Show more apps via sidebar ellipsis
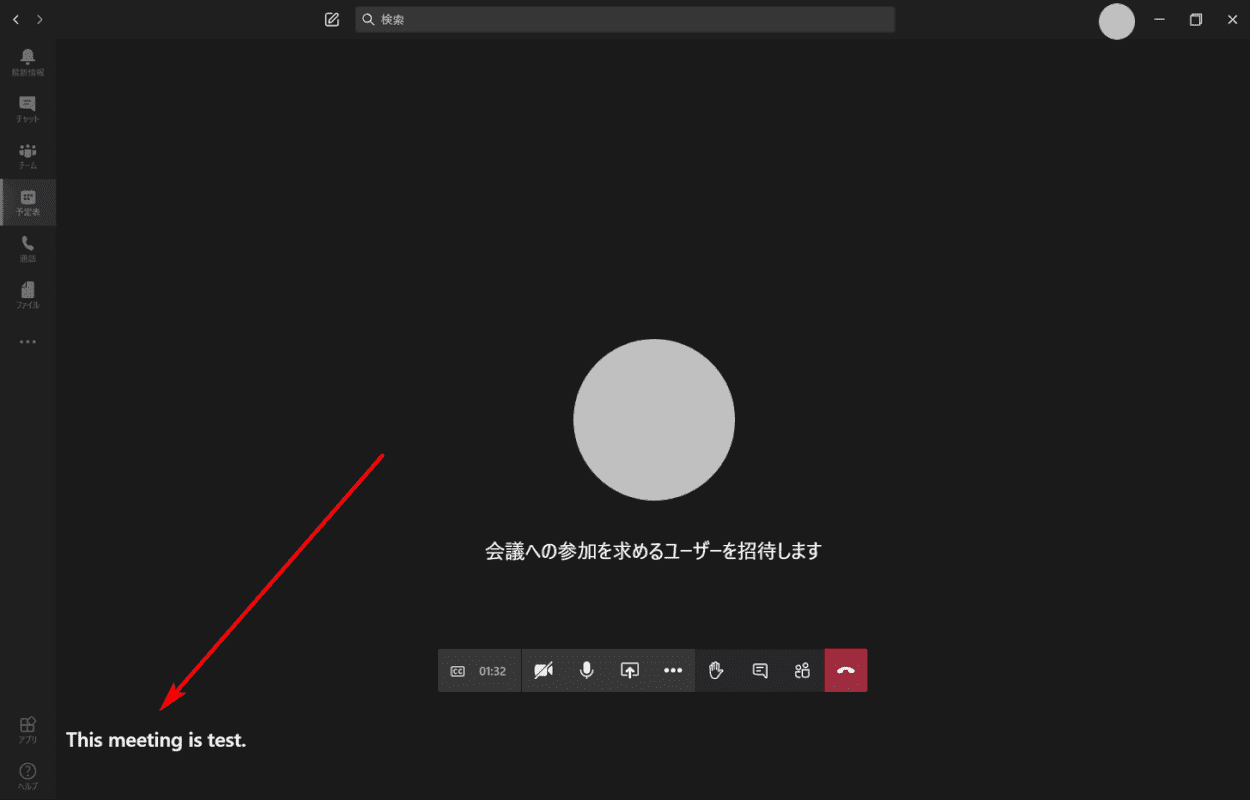The height and width of the screenshot is (800, 1250). tap(28, 342)
